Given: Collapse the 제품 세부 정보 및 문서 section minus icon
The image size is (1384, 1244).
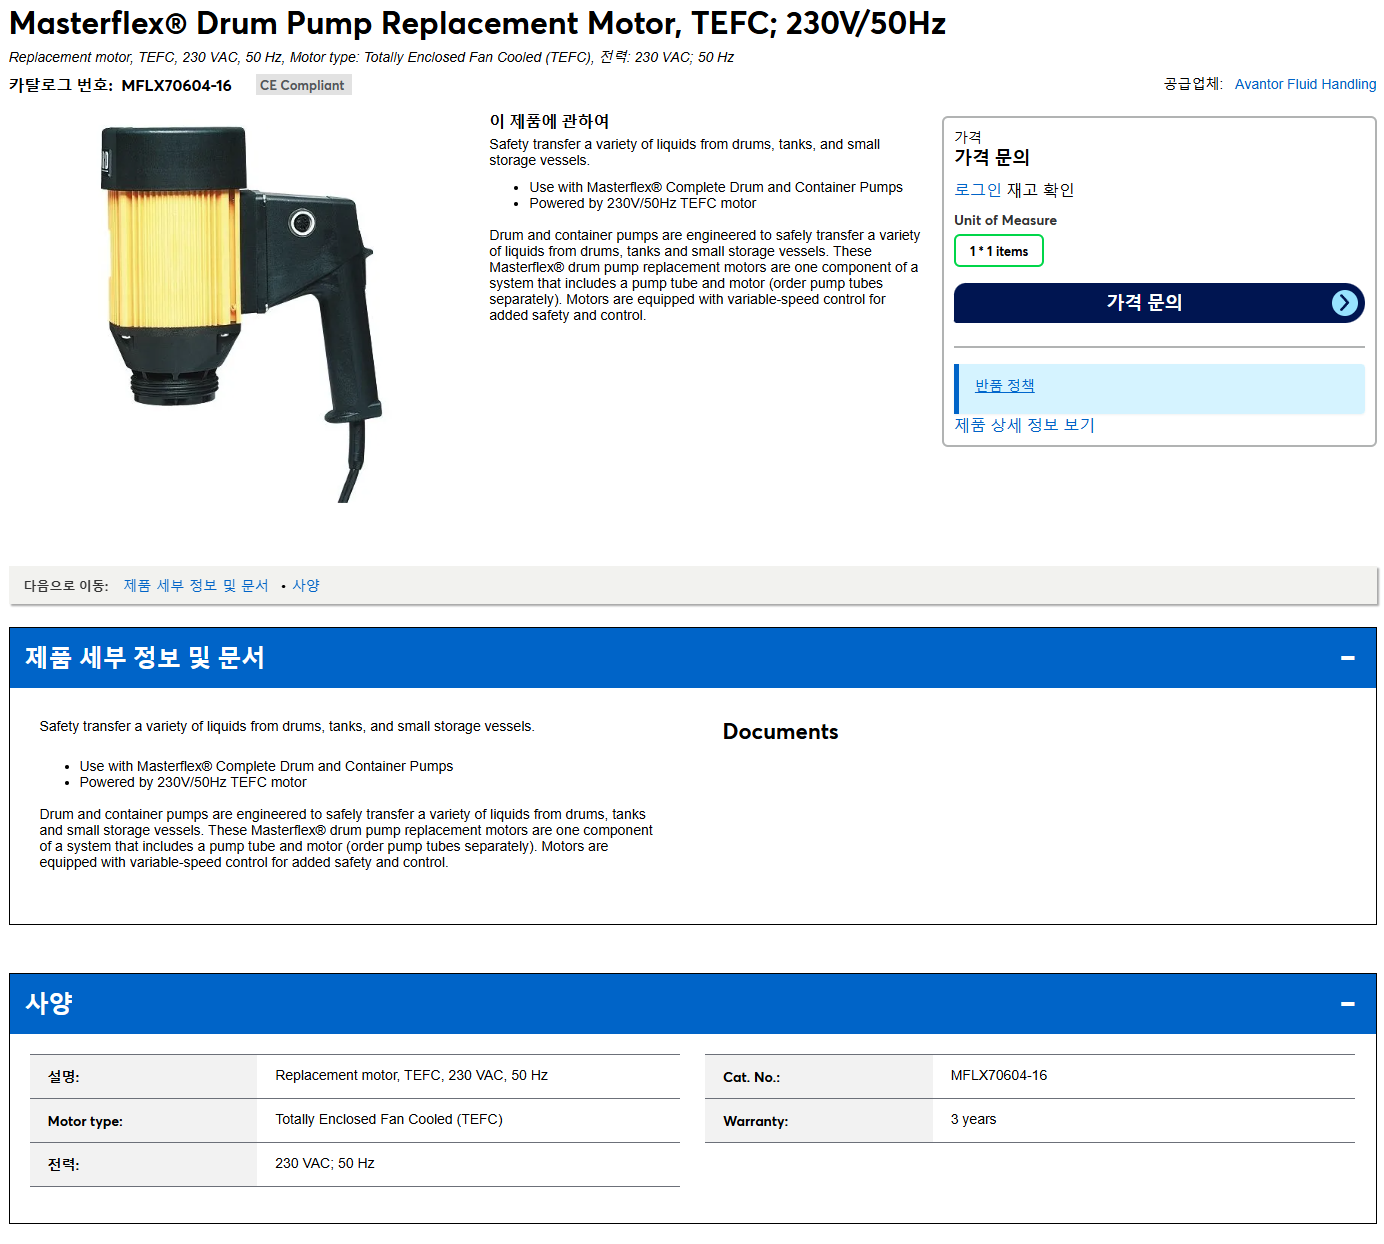Looking at the screenshot, I should [x=1347, y=658].
